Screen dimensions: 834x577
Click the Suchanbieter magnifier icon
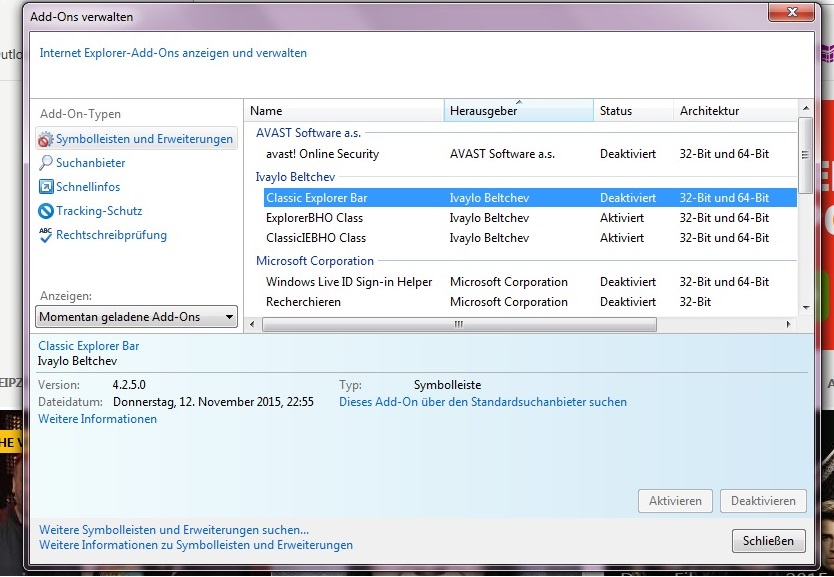click(x=46, y=163)
